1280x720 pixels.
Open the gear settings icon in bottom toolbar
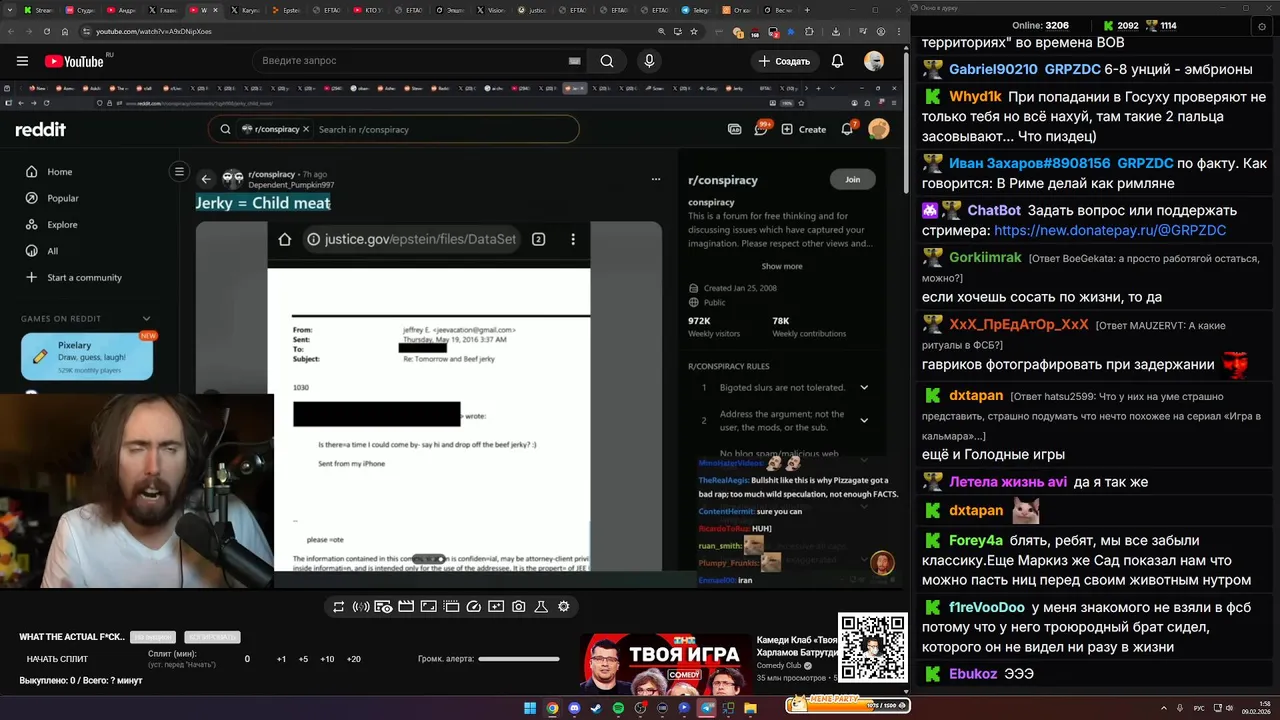(564, 606)
